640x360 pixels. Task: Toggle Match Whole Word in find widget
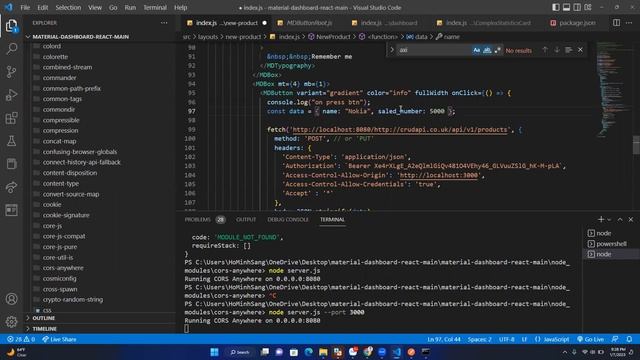pyautogui.click(x=487, y=50)
